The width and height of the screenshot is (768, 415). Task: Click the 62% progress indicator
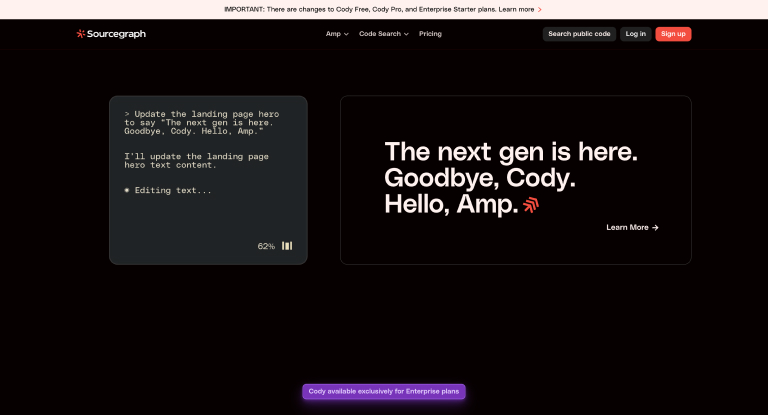[x=266, y=246]
